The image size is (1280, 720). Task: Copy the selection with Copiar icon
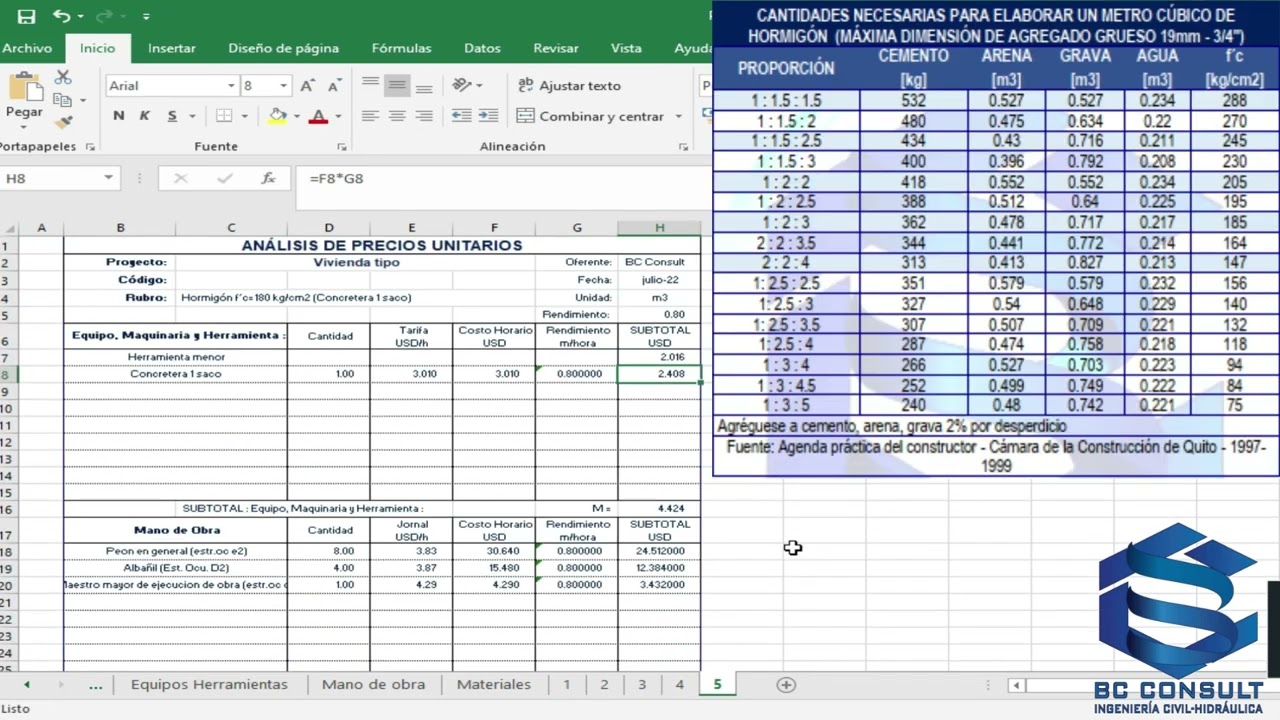62,100
